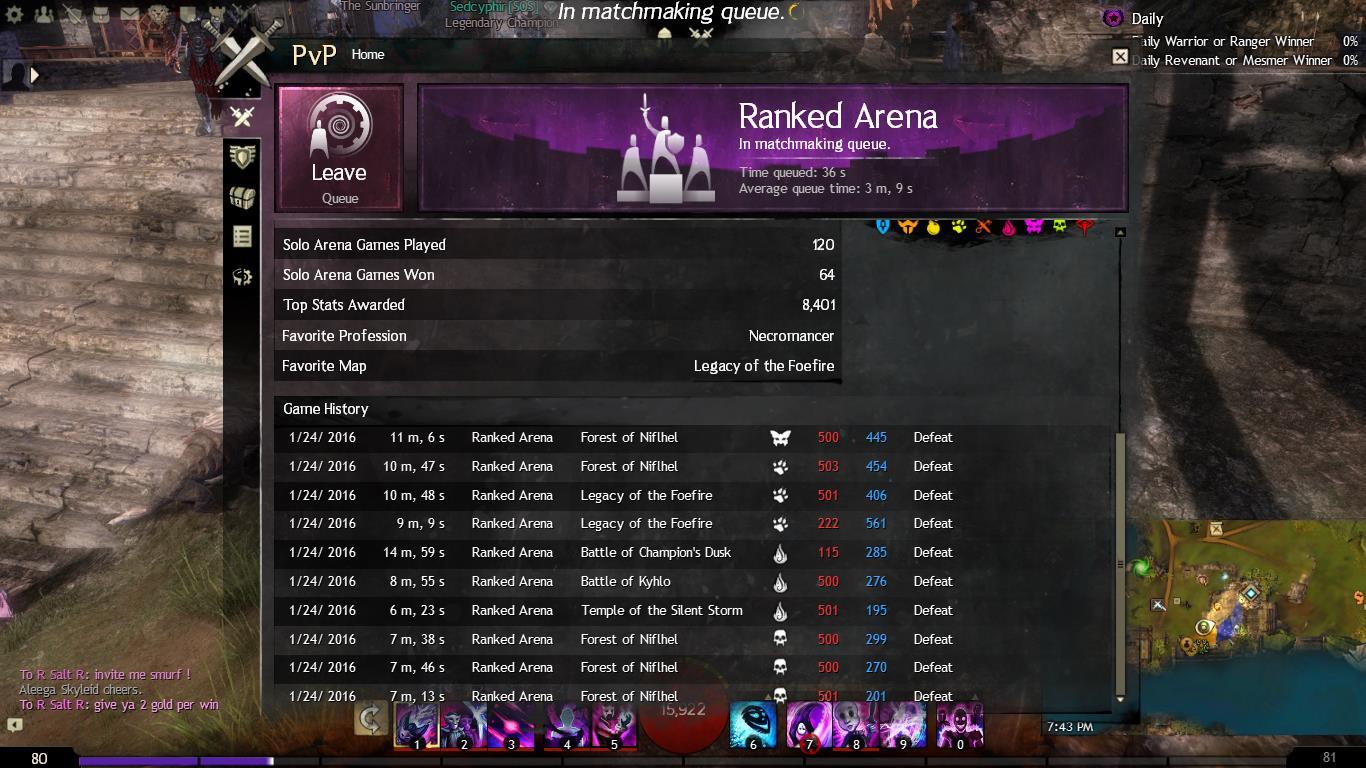
Task: Click scroll up arrow of stats panel
Action: tap(1120, 232)
